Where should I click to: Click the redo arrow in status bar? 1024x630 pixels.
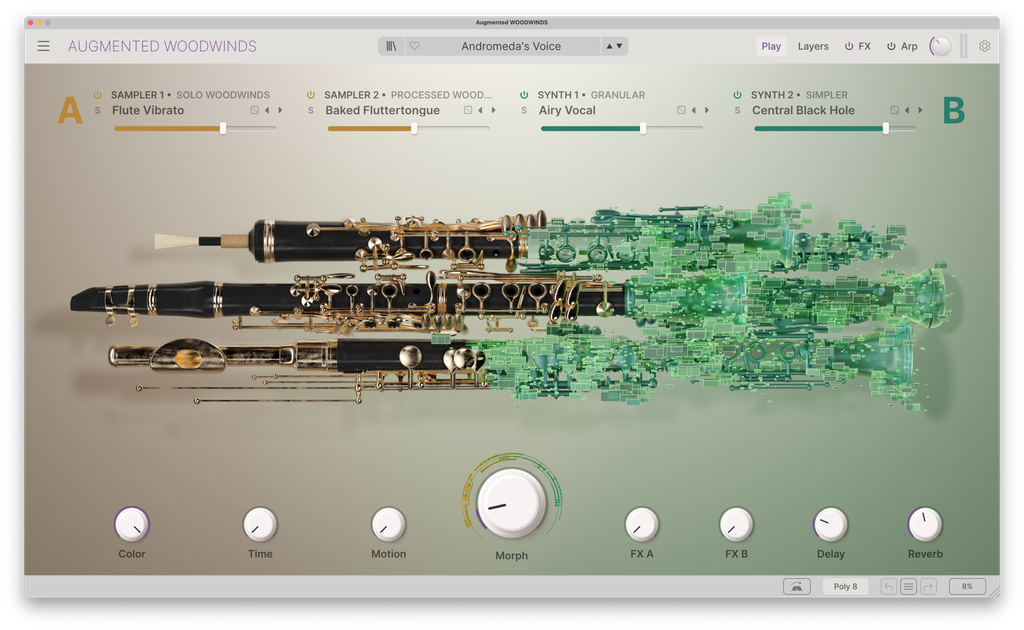[x=929, y=586]
